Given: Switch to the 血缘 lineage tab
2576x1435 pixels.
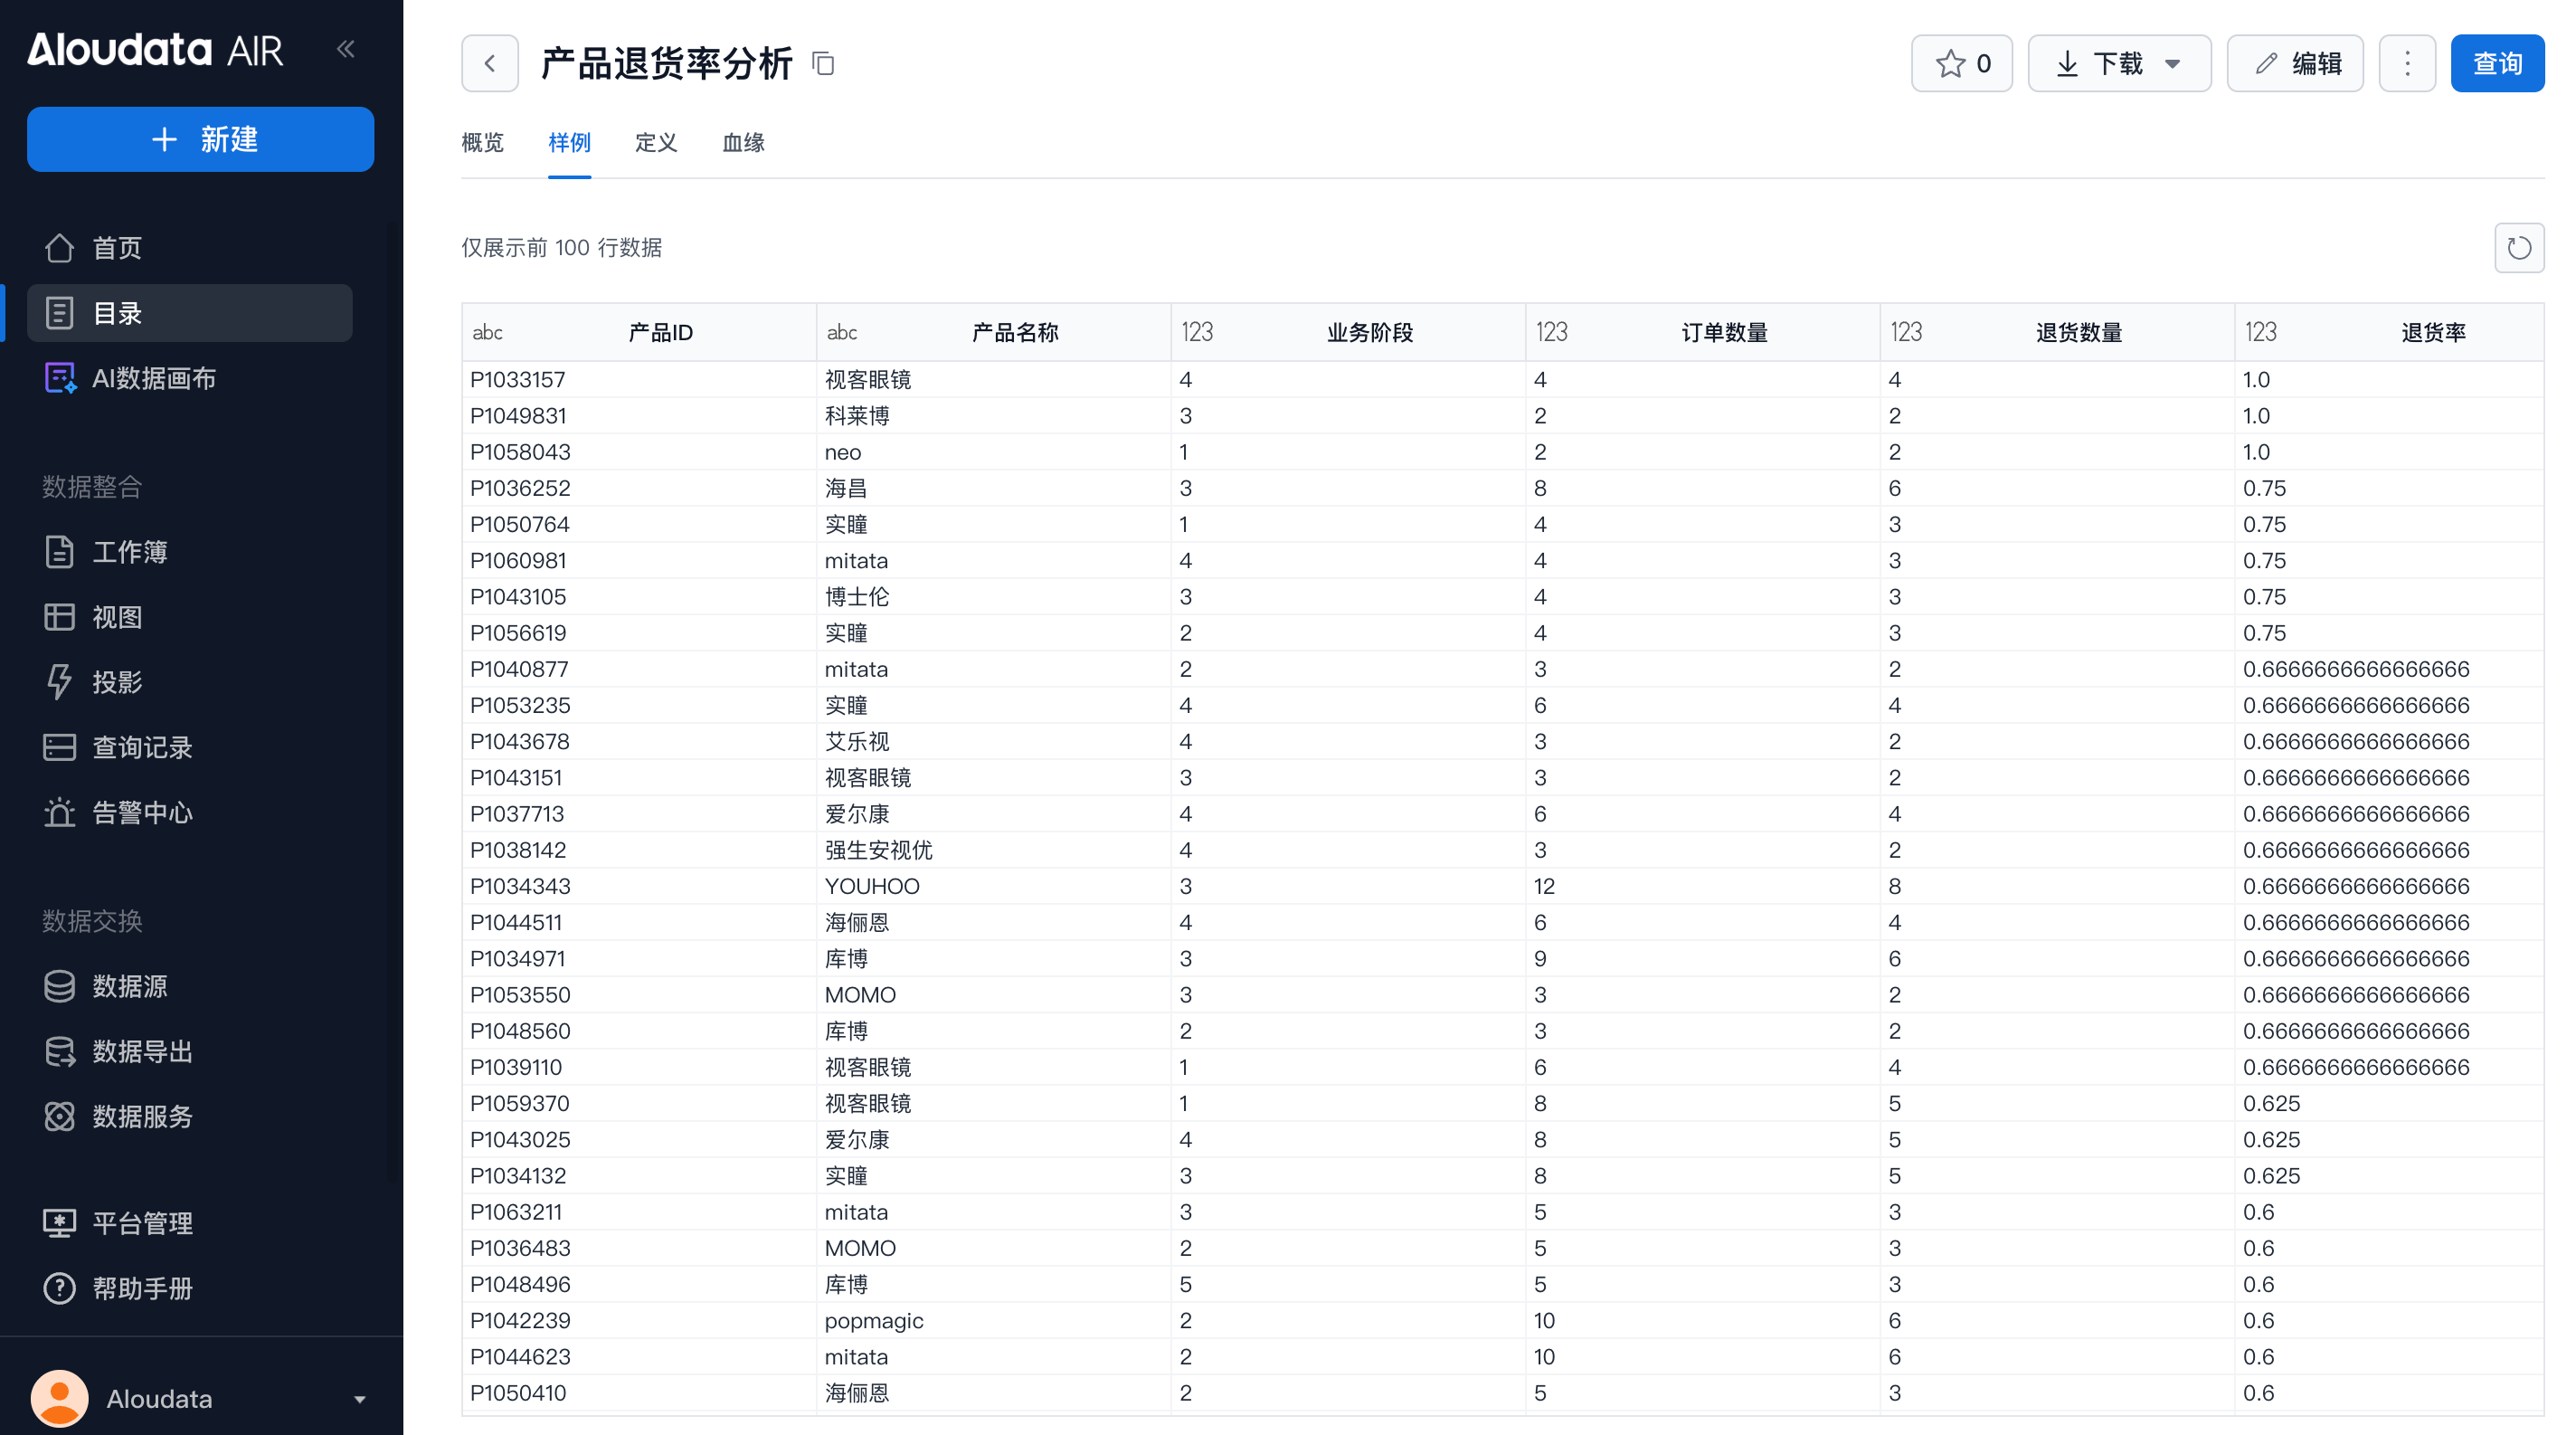Looking at the screenshot, I should coord(743,143).
